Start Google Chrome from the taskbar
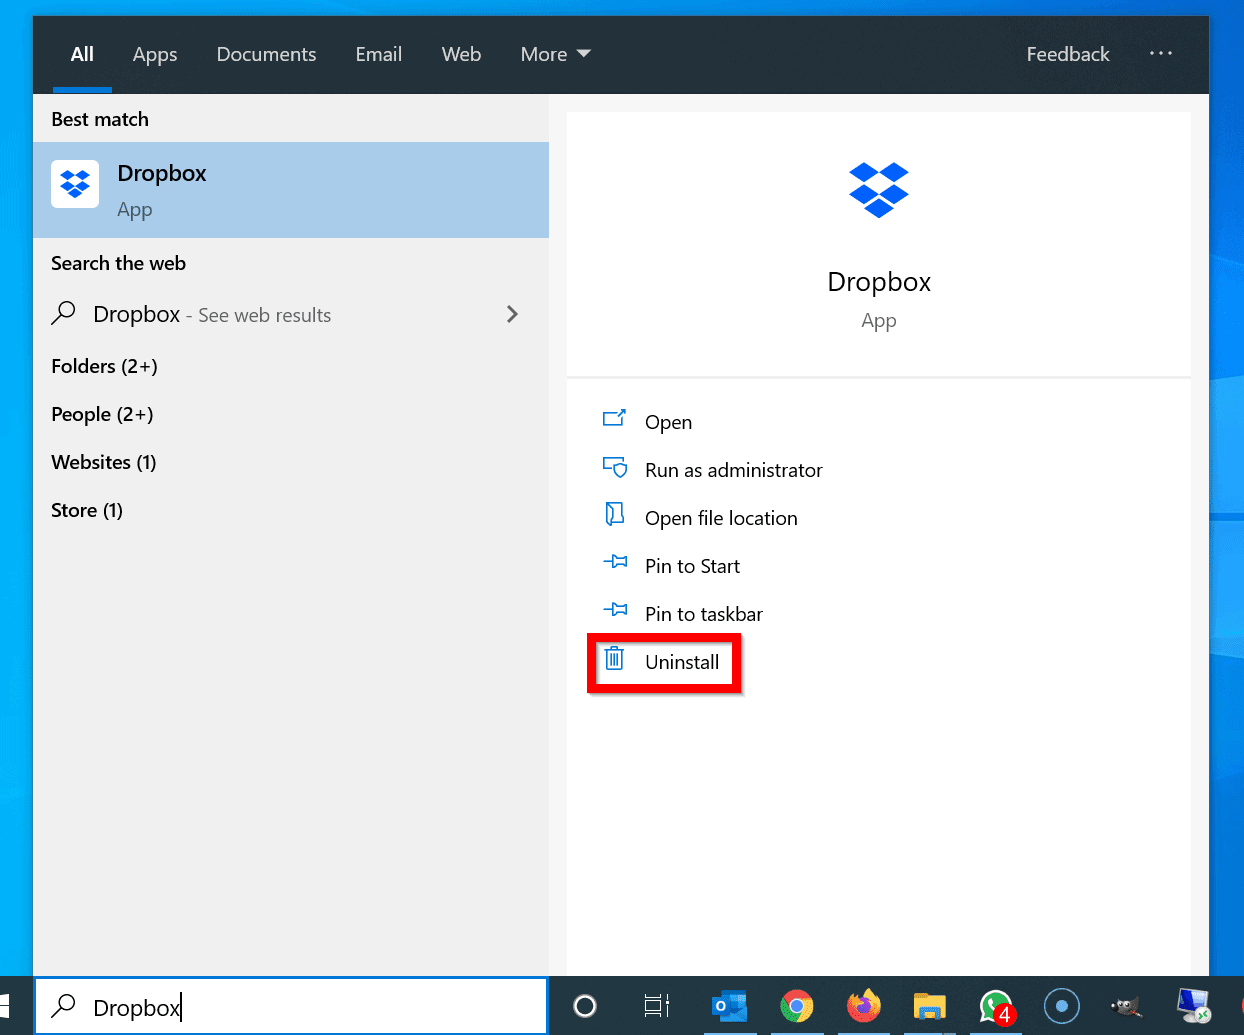The image size is (1244, 1035). click(x=797, y=1007)
